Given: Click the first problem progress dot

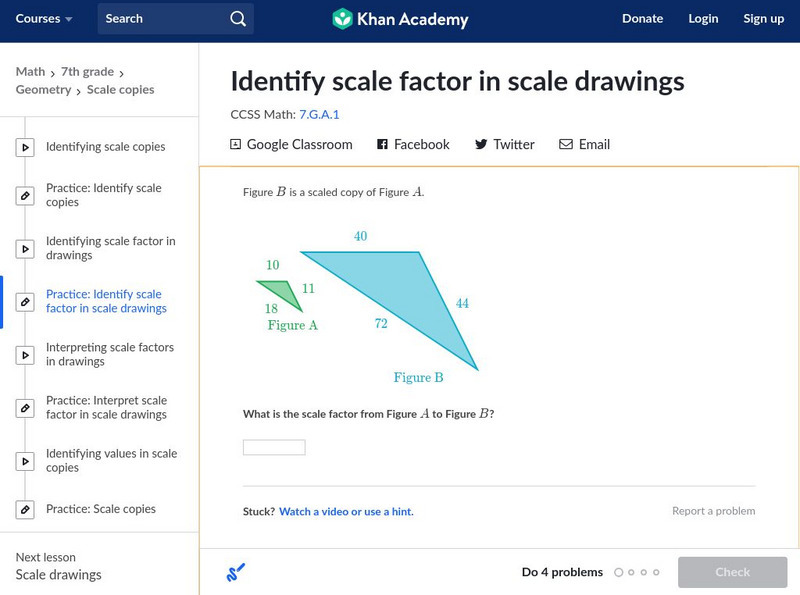Looking at the screenshot, I should [x=619, y=573].
